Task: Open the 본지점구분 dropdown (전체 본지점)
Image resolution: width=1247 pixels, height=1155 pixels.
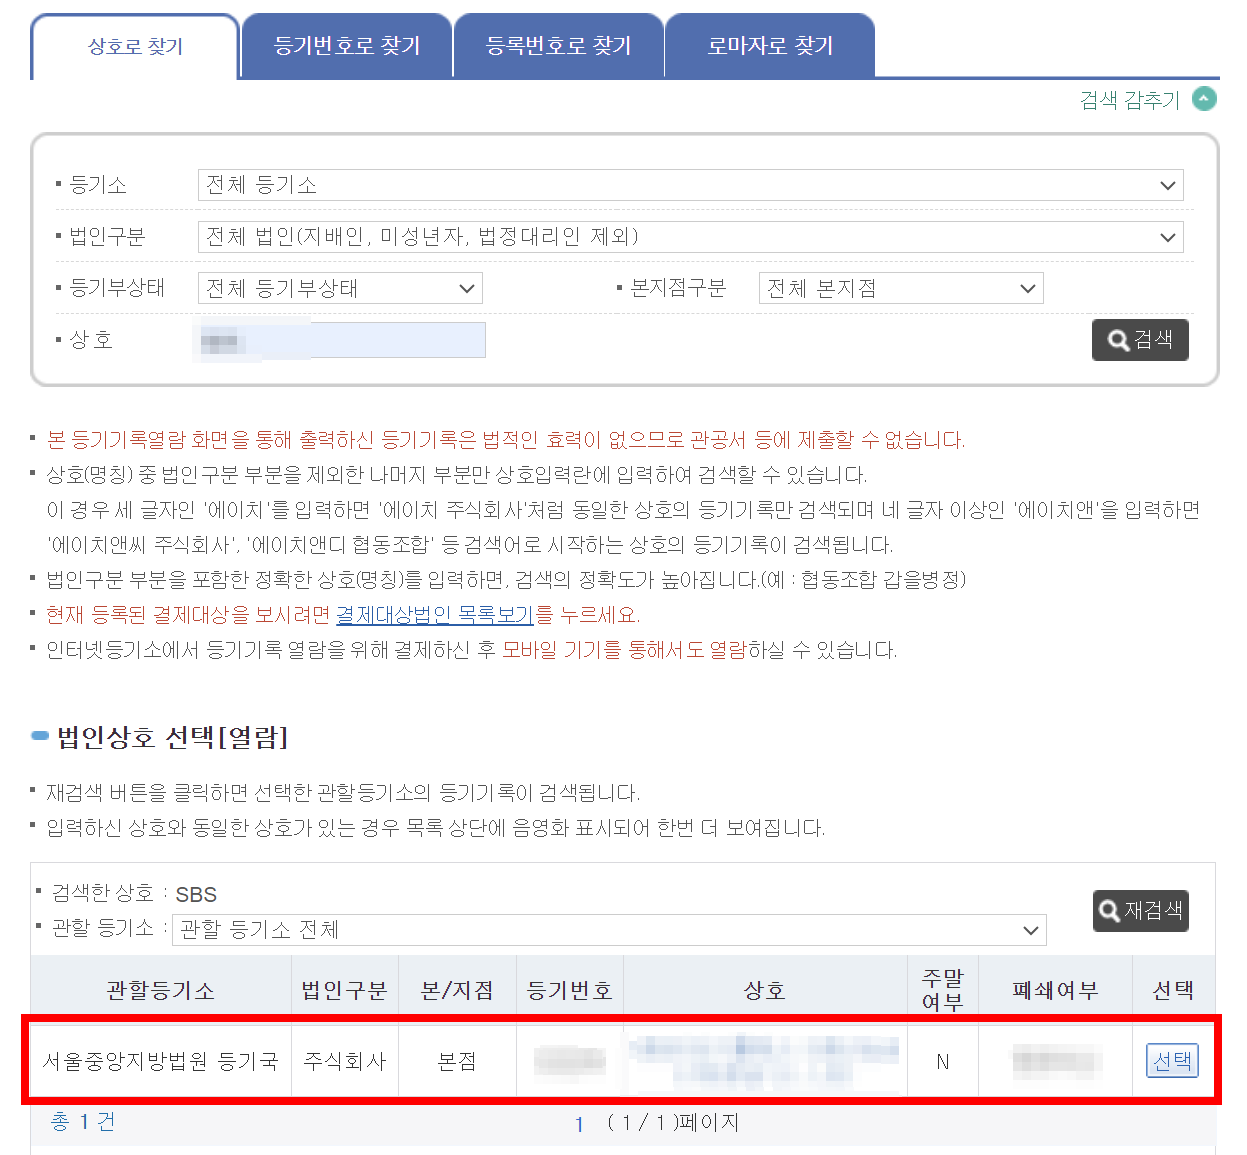Action: pos(901,288)
